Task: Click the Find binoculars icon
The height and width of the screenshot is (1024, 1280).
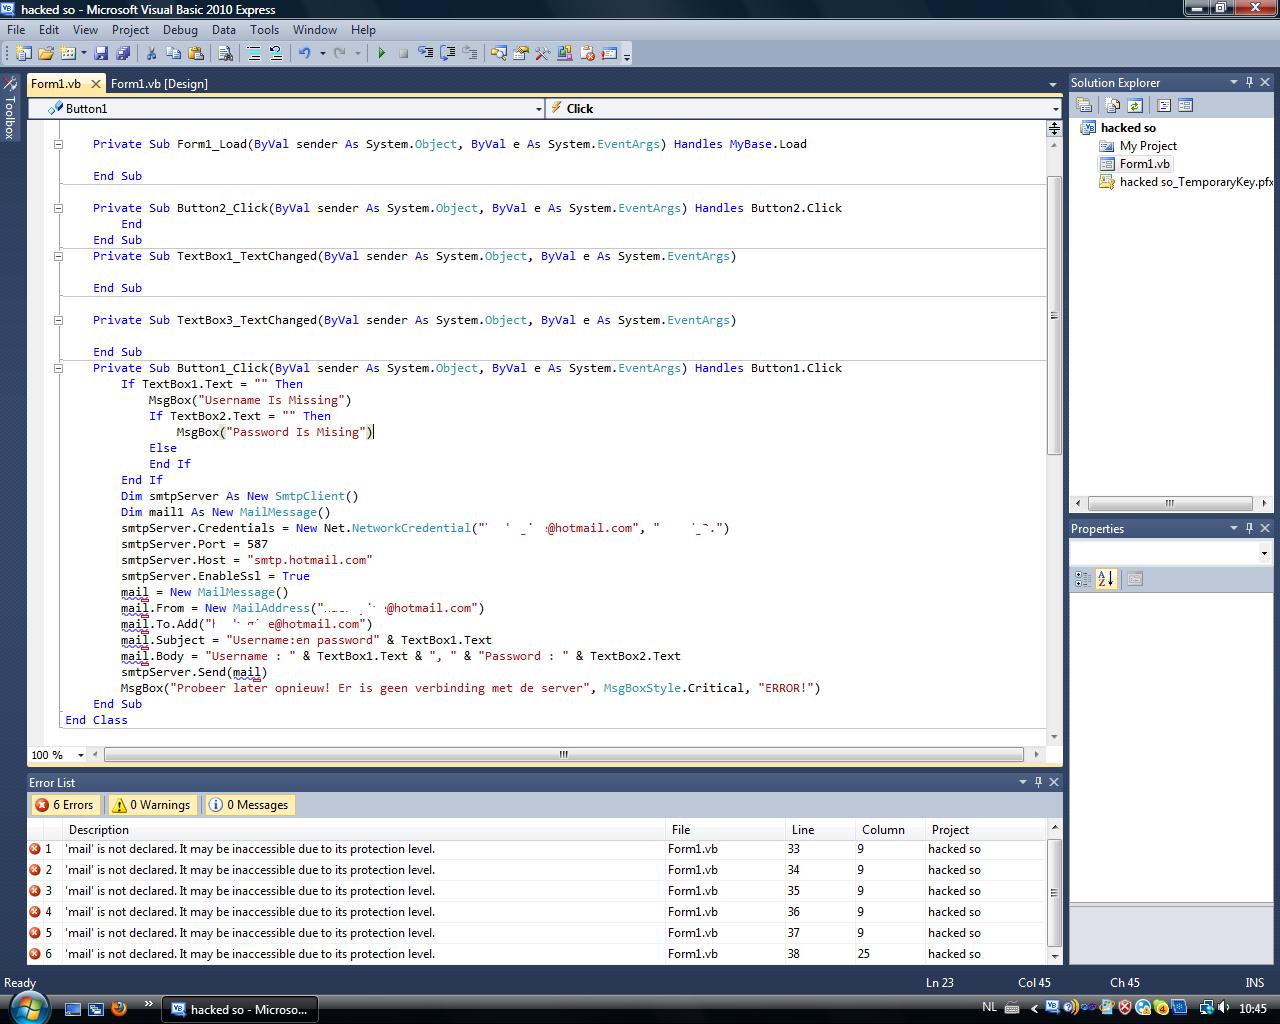Action: coord(225,53)
